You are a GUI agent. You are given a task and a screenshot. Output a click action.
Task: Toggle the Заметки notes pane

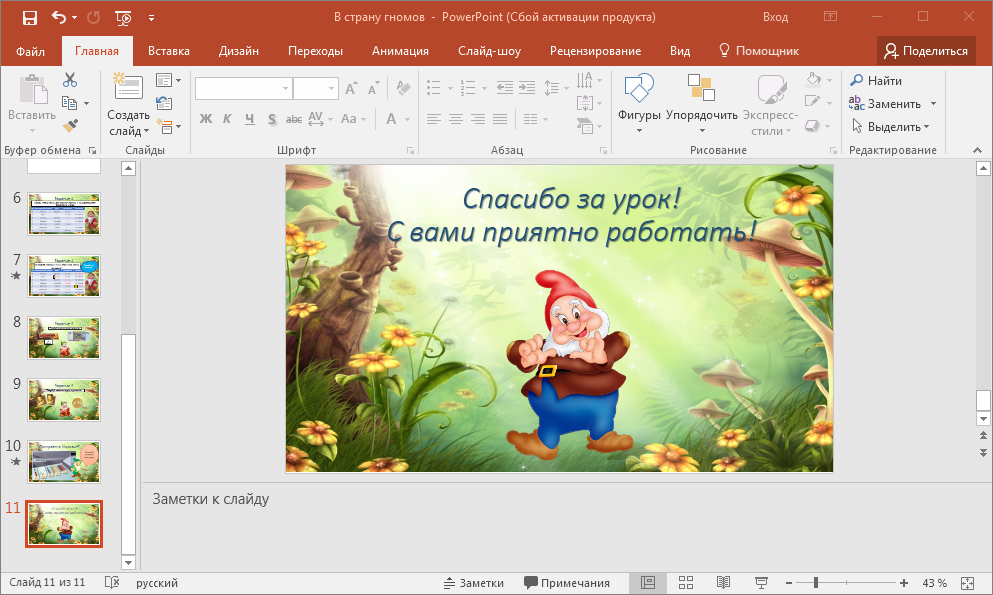click(474, 583)
